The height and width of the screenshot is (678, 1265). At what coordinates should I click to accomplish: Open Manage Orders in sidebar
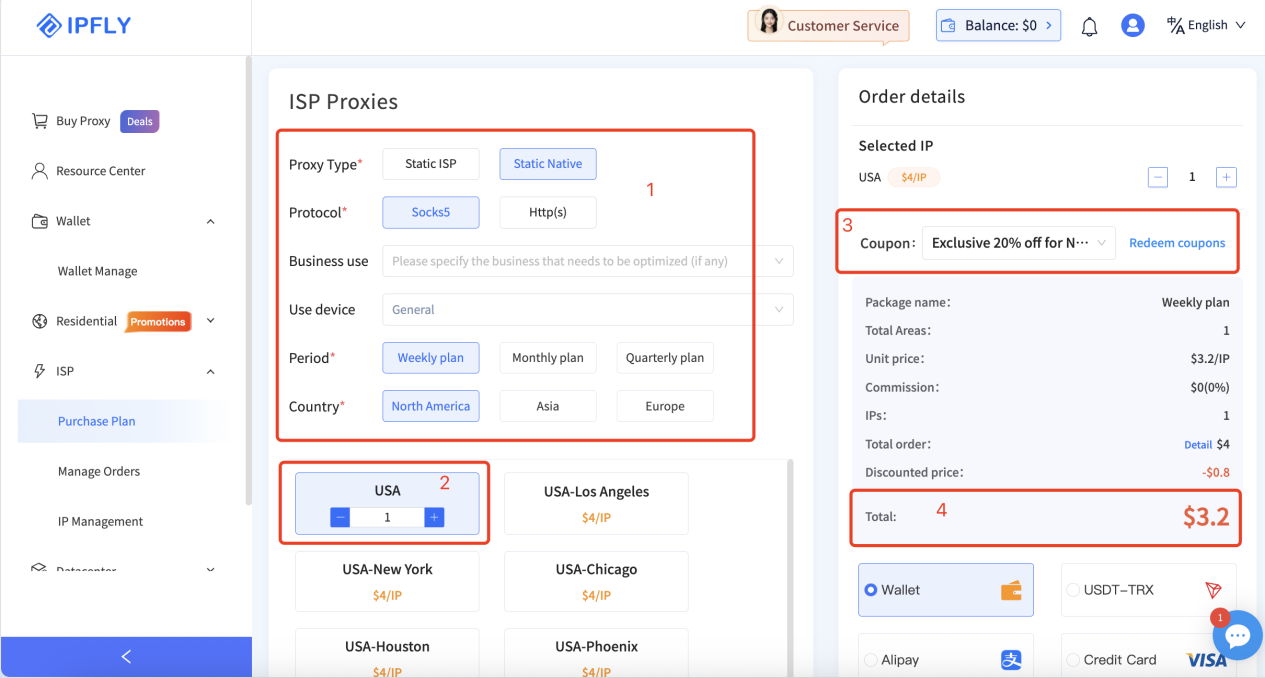point(99,471)
